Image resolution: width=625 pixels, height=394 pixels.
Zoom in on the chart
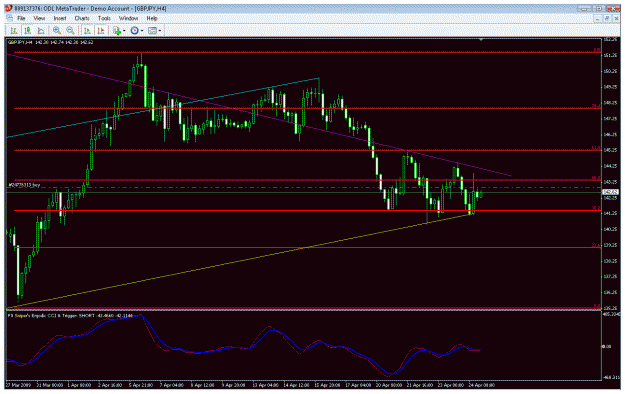pos(57,31)
